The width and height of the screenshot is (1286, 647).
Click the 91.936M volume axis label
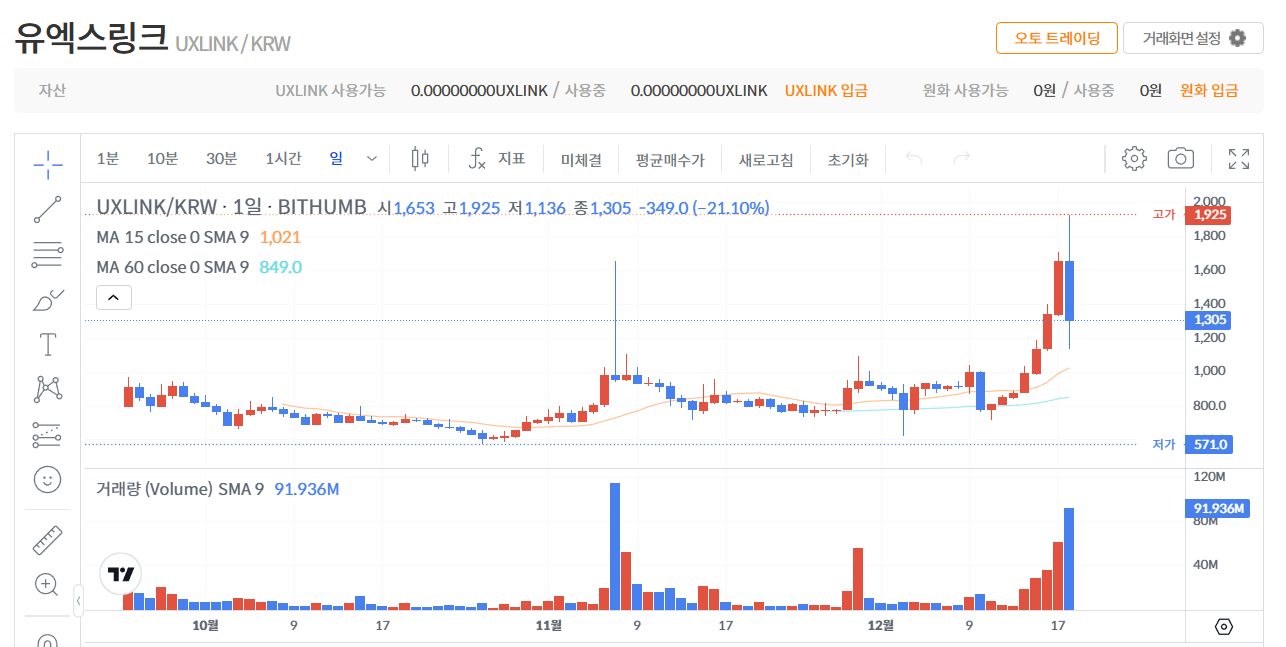tap(1219, 509)
